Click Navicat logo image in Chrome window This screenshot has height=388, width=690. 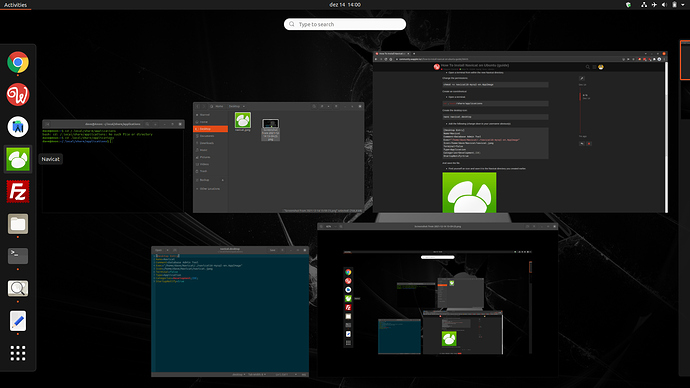pos(469,193)
